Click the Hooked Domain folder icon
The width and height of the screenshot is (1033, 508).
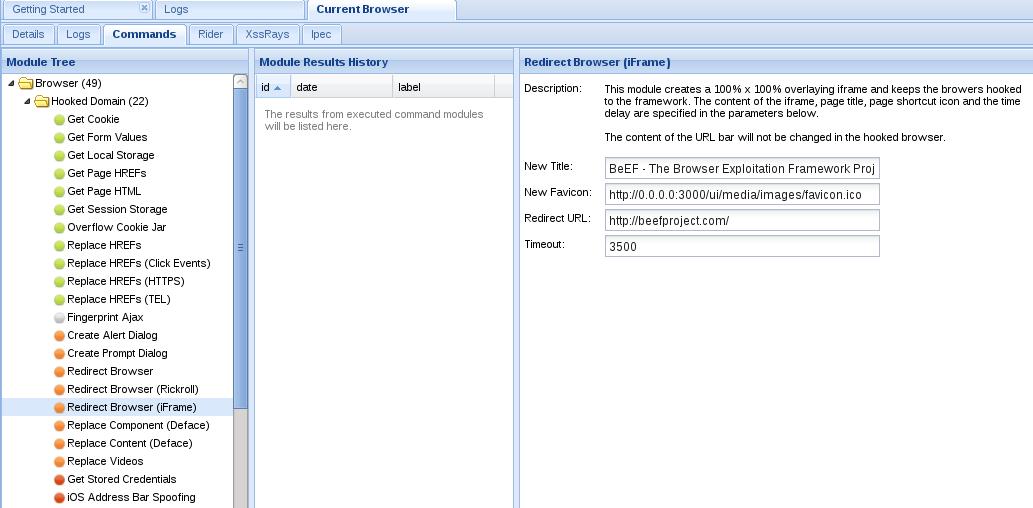click(42, 102)
